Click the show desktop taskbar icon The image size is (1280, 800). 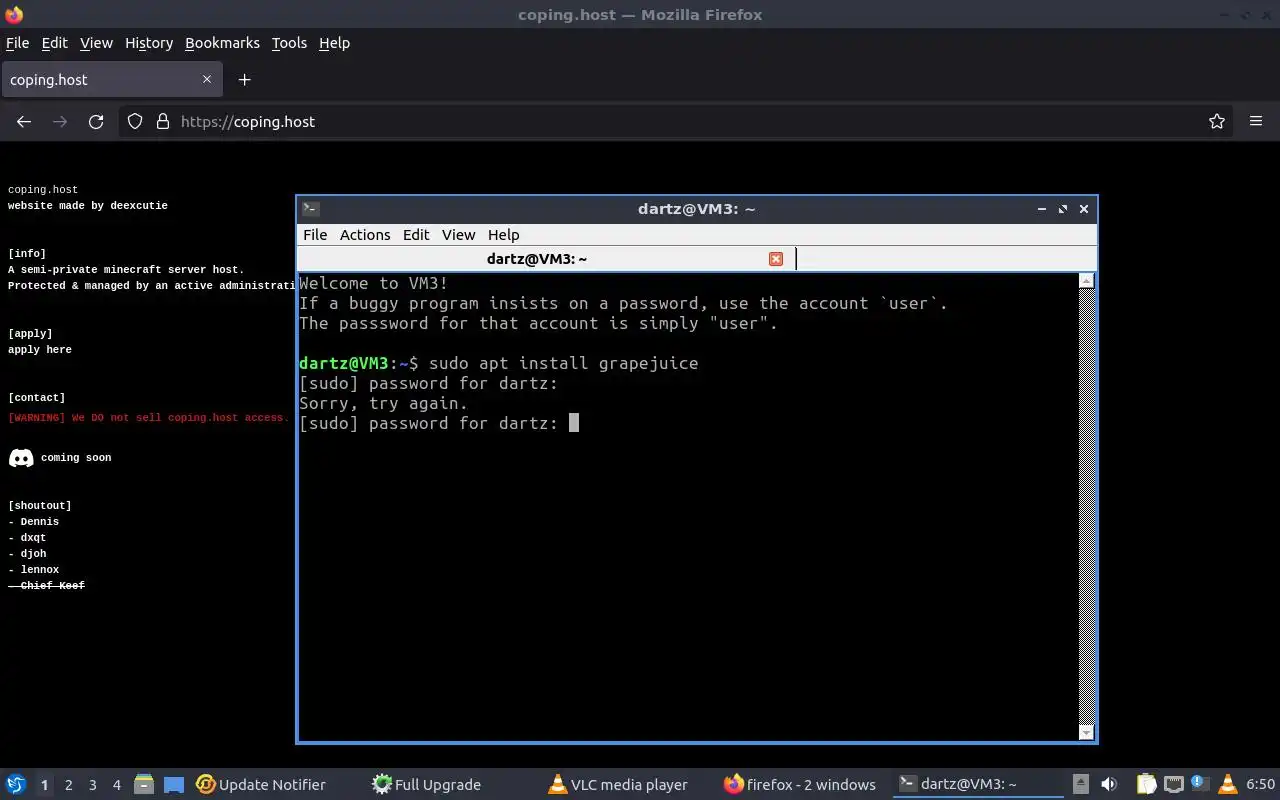pos(174,784)
